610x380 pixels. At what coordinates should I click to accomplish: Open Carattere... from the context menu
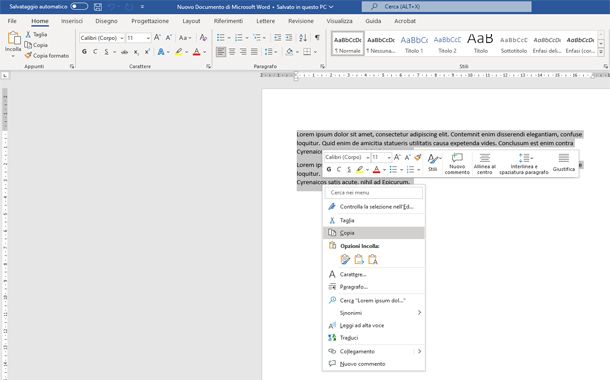pyautogui.click(x=374, y=275)
